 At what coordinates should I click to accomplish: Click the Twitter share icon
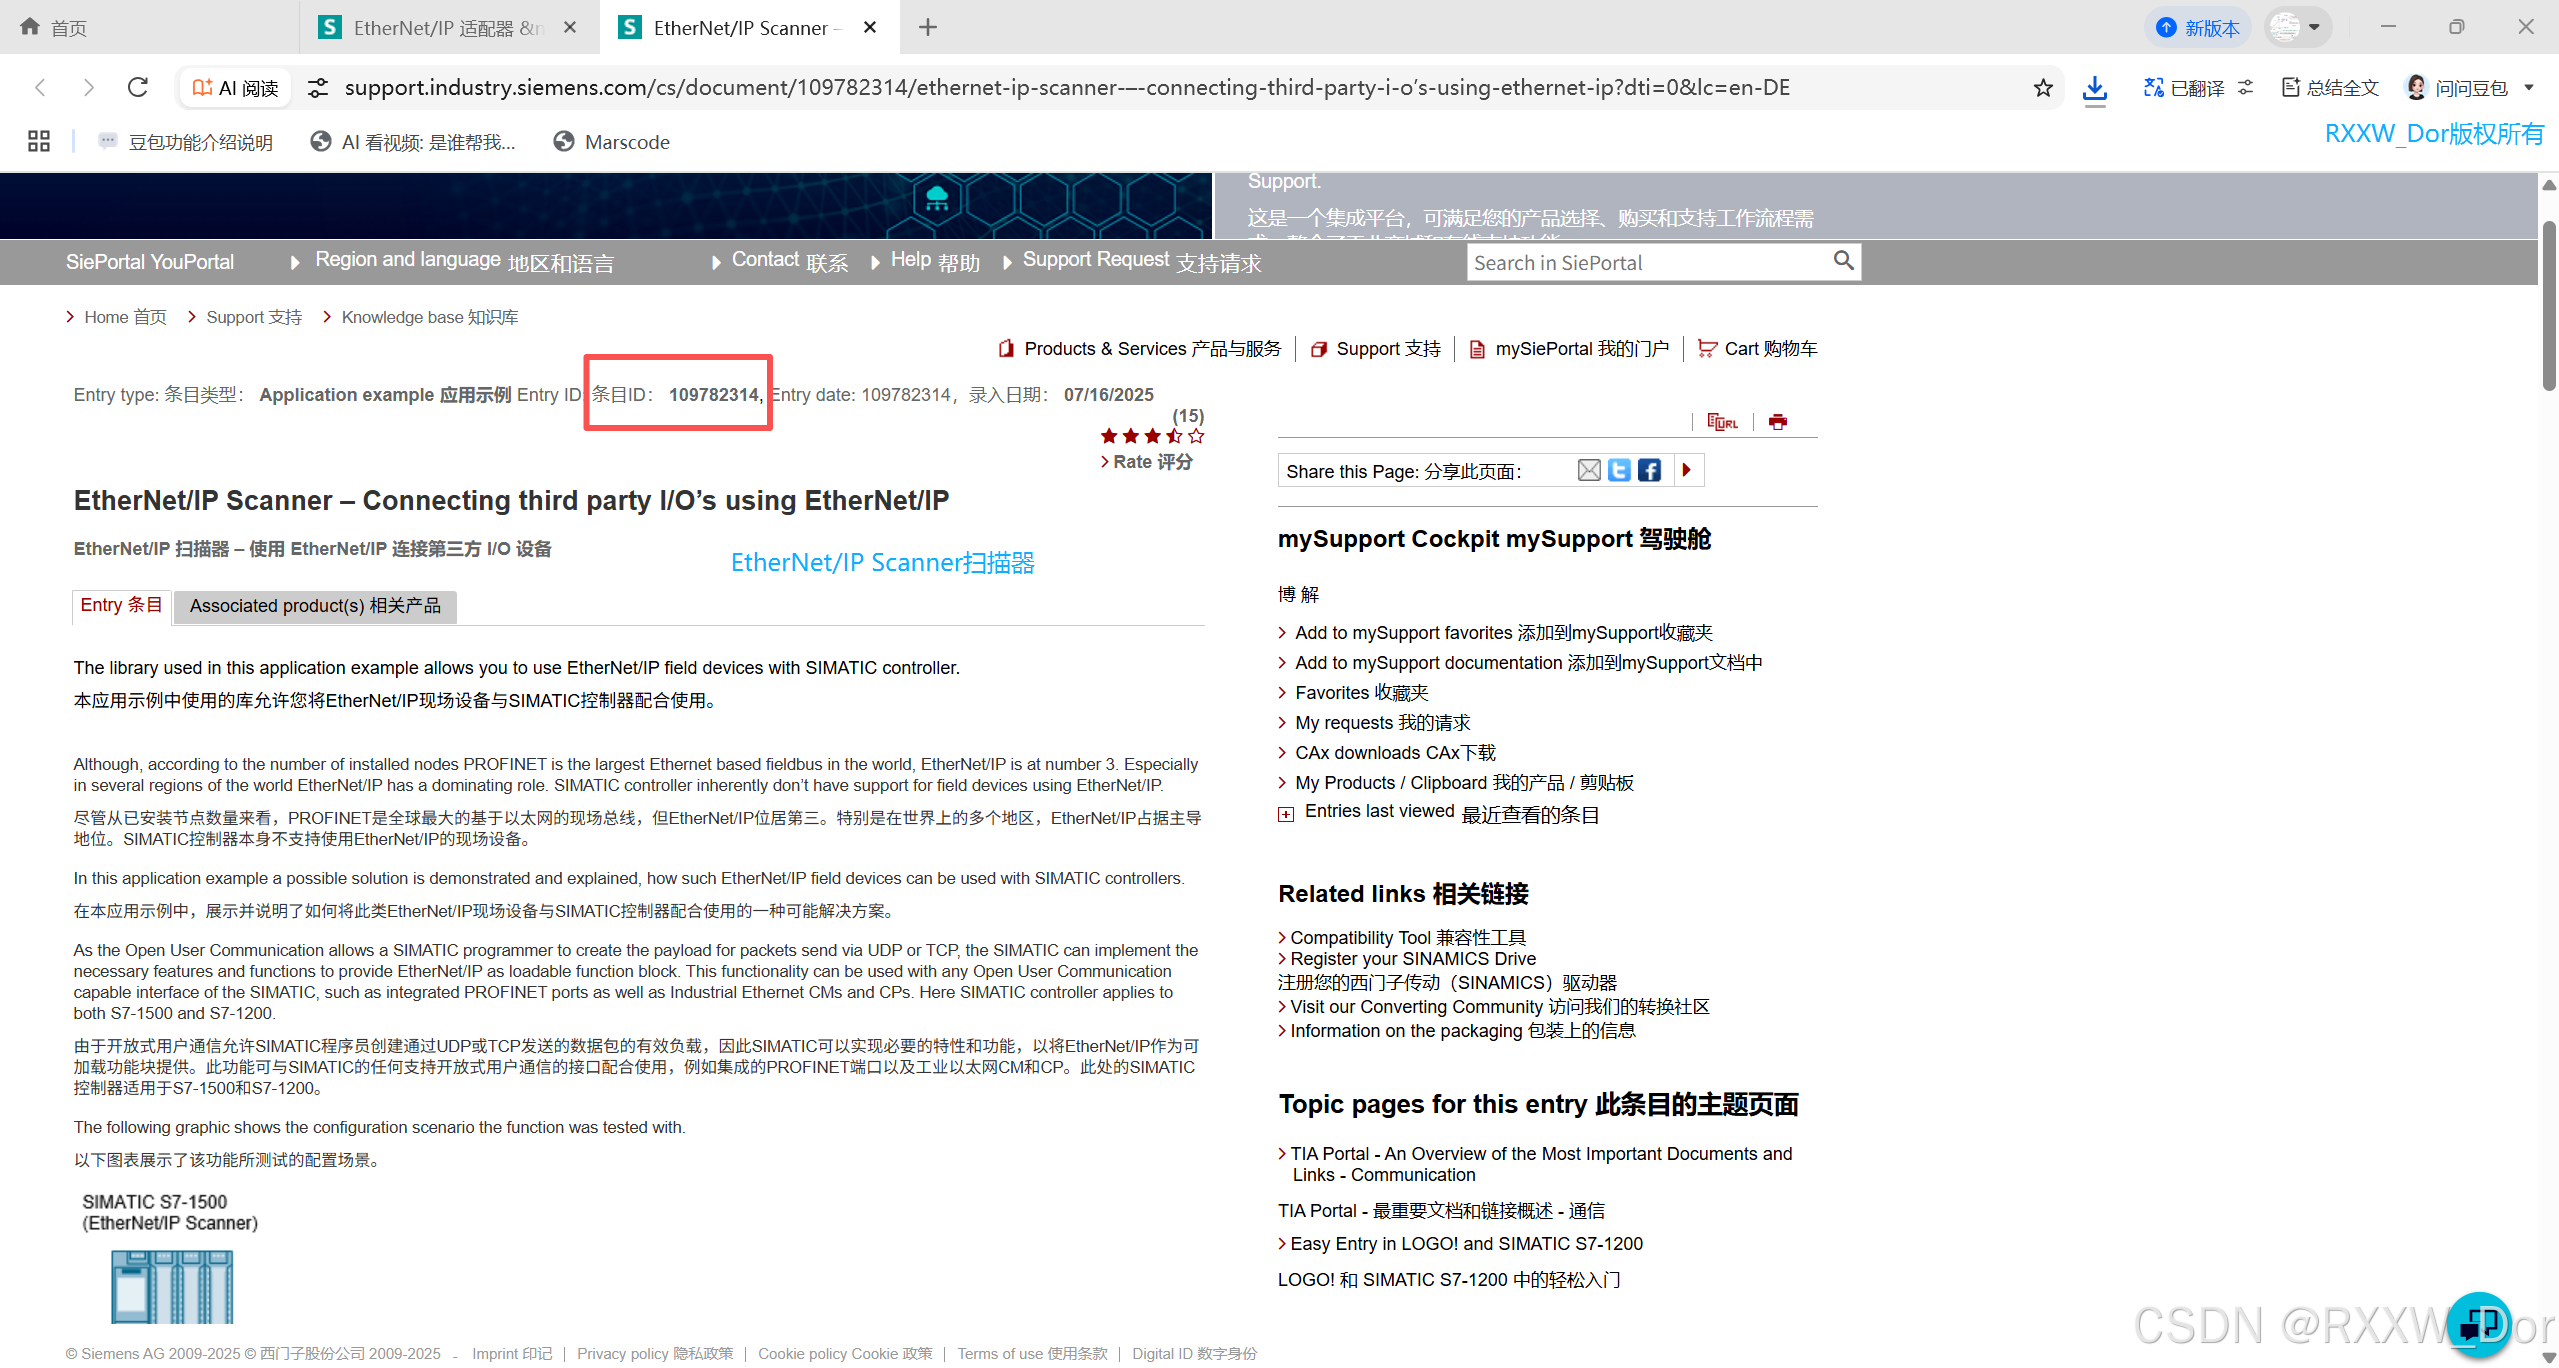tap(1619, 470)
